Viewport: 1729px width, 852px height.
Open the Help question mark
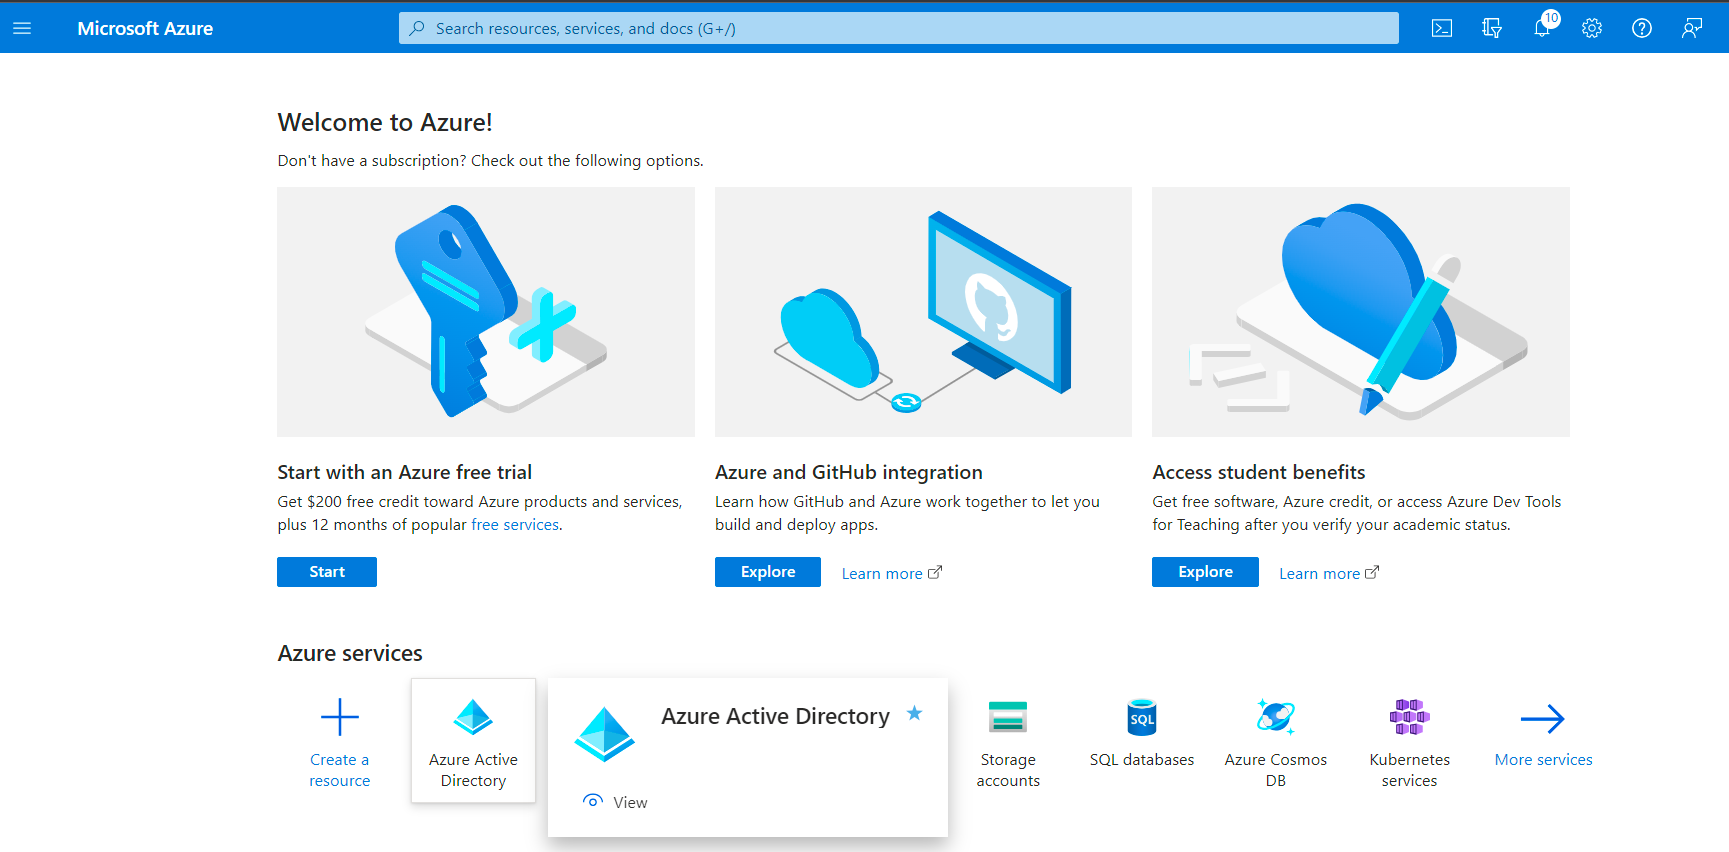1642,28
